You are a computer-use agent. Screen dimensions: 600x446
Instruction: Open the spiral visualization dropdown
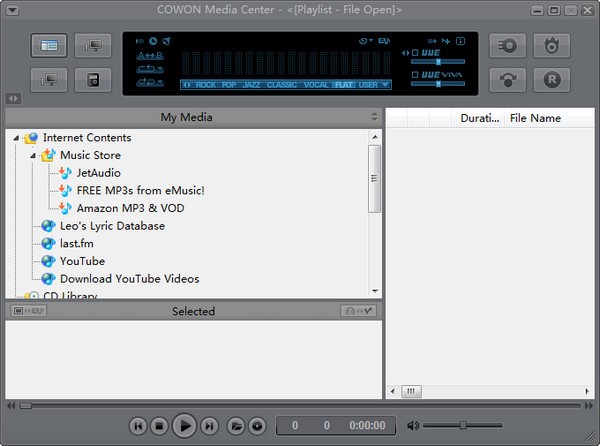pyautogui.click(x=366, y=41)
